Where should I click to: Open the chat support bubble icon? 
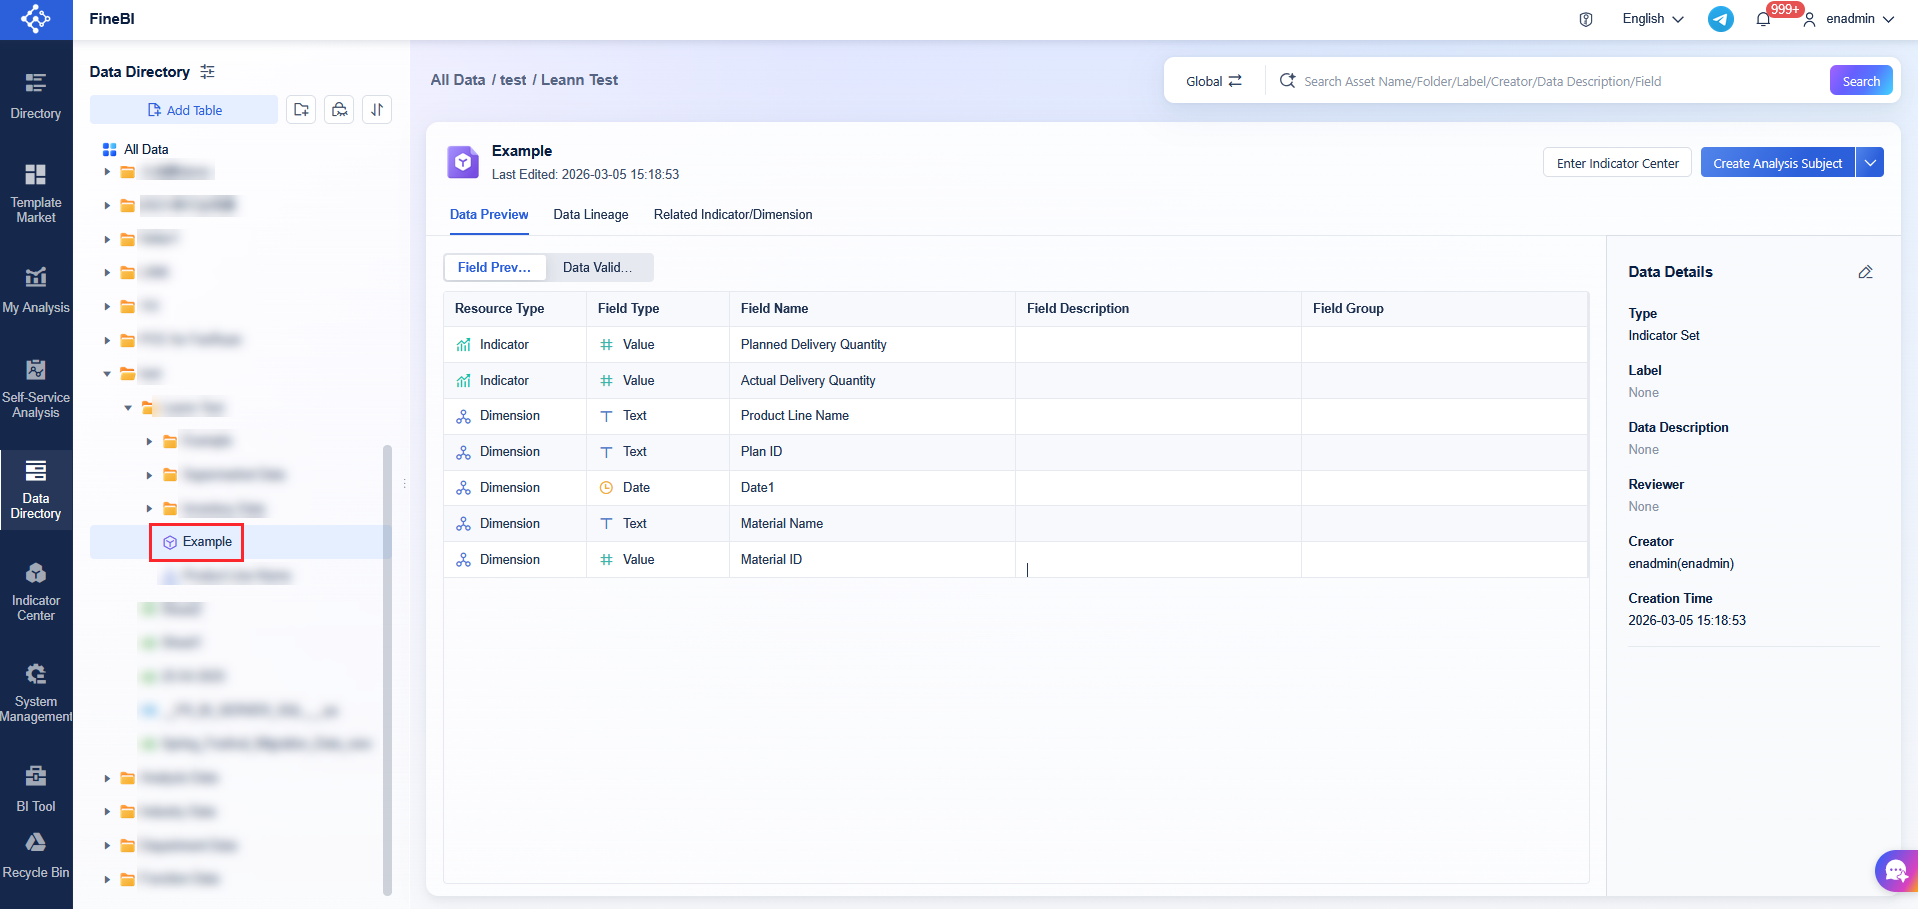click(1896, 871)
